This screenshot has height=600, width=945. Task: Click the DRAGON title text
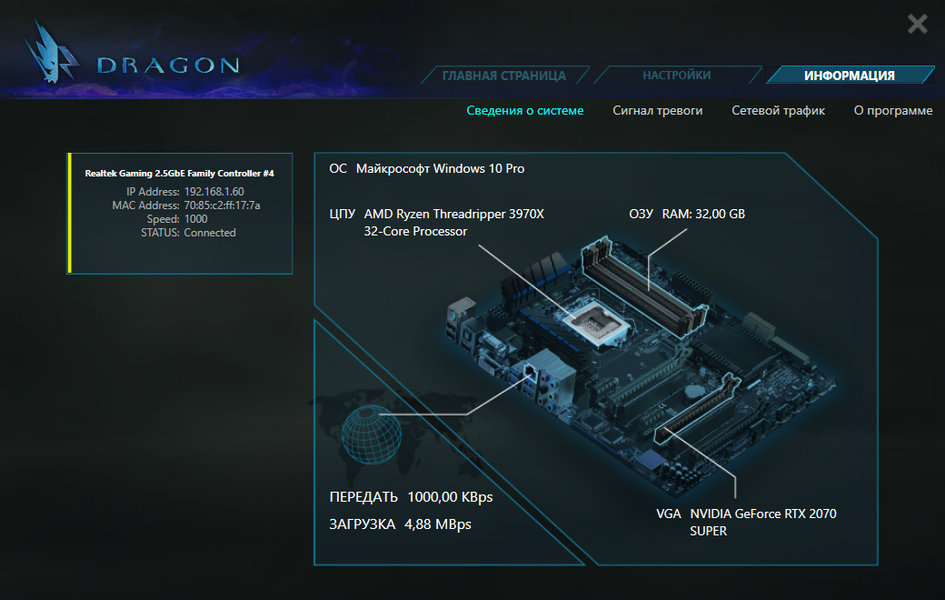coord(168,65)
